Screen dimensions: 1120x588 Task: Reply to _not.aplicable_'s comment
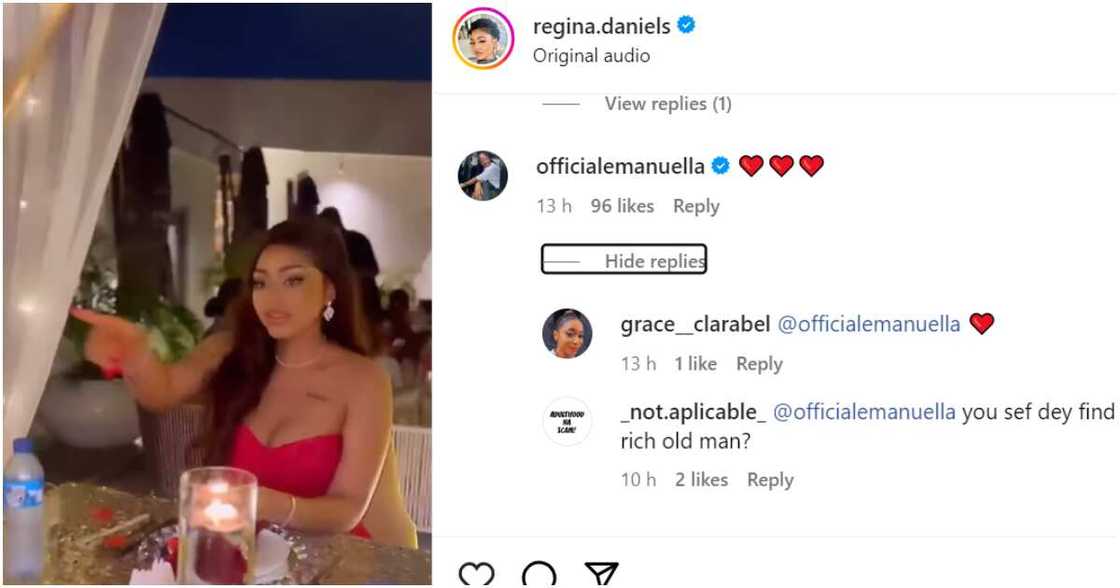click(x=770, y=480)
